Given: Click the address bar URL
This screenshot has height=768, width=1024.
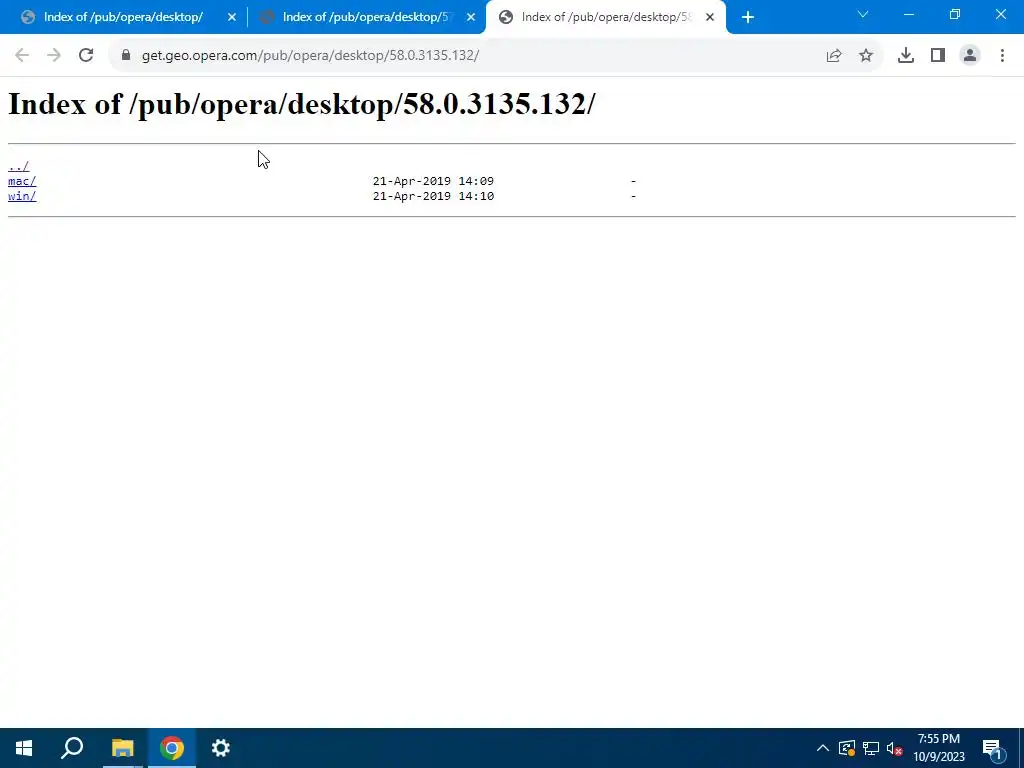Looking at the screenshot, I should click(310, 56).
